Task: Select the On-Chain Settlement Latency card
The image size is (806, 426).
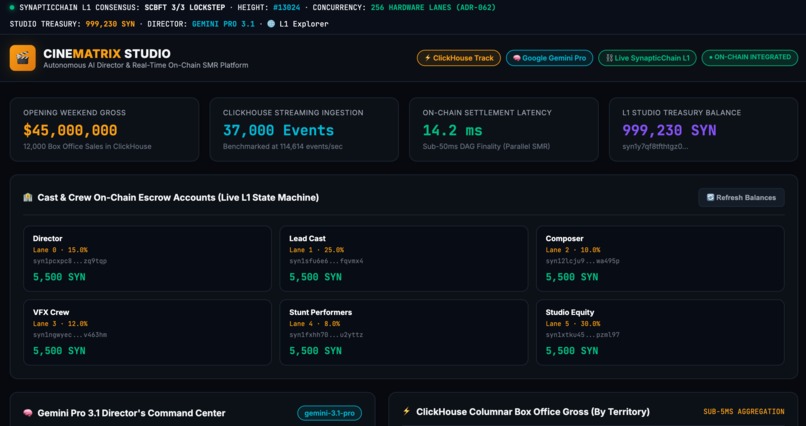Action: 504,129
